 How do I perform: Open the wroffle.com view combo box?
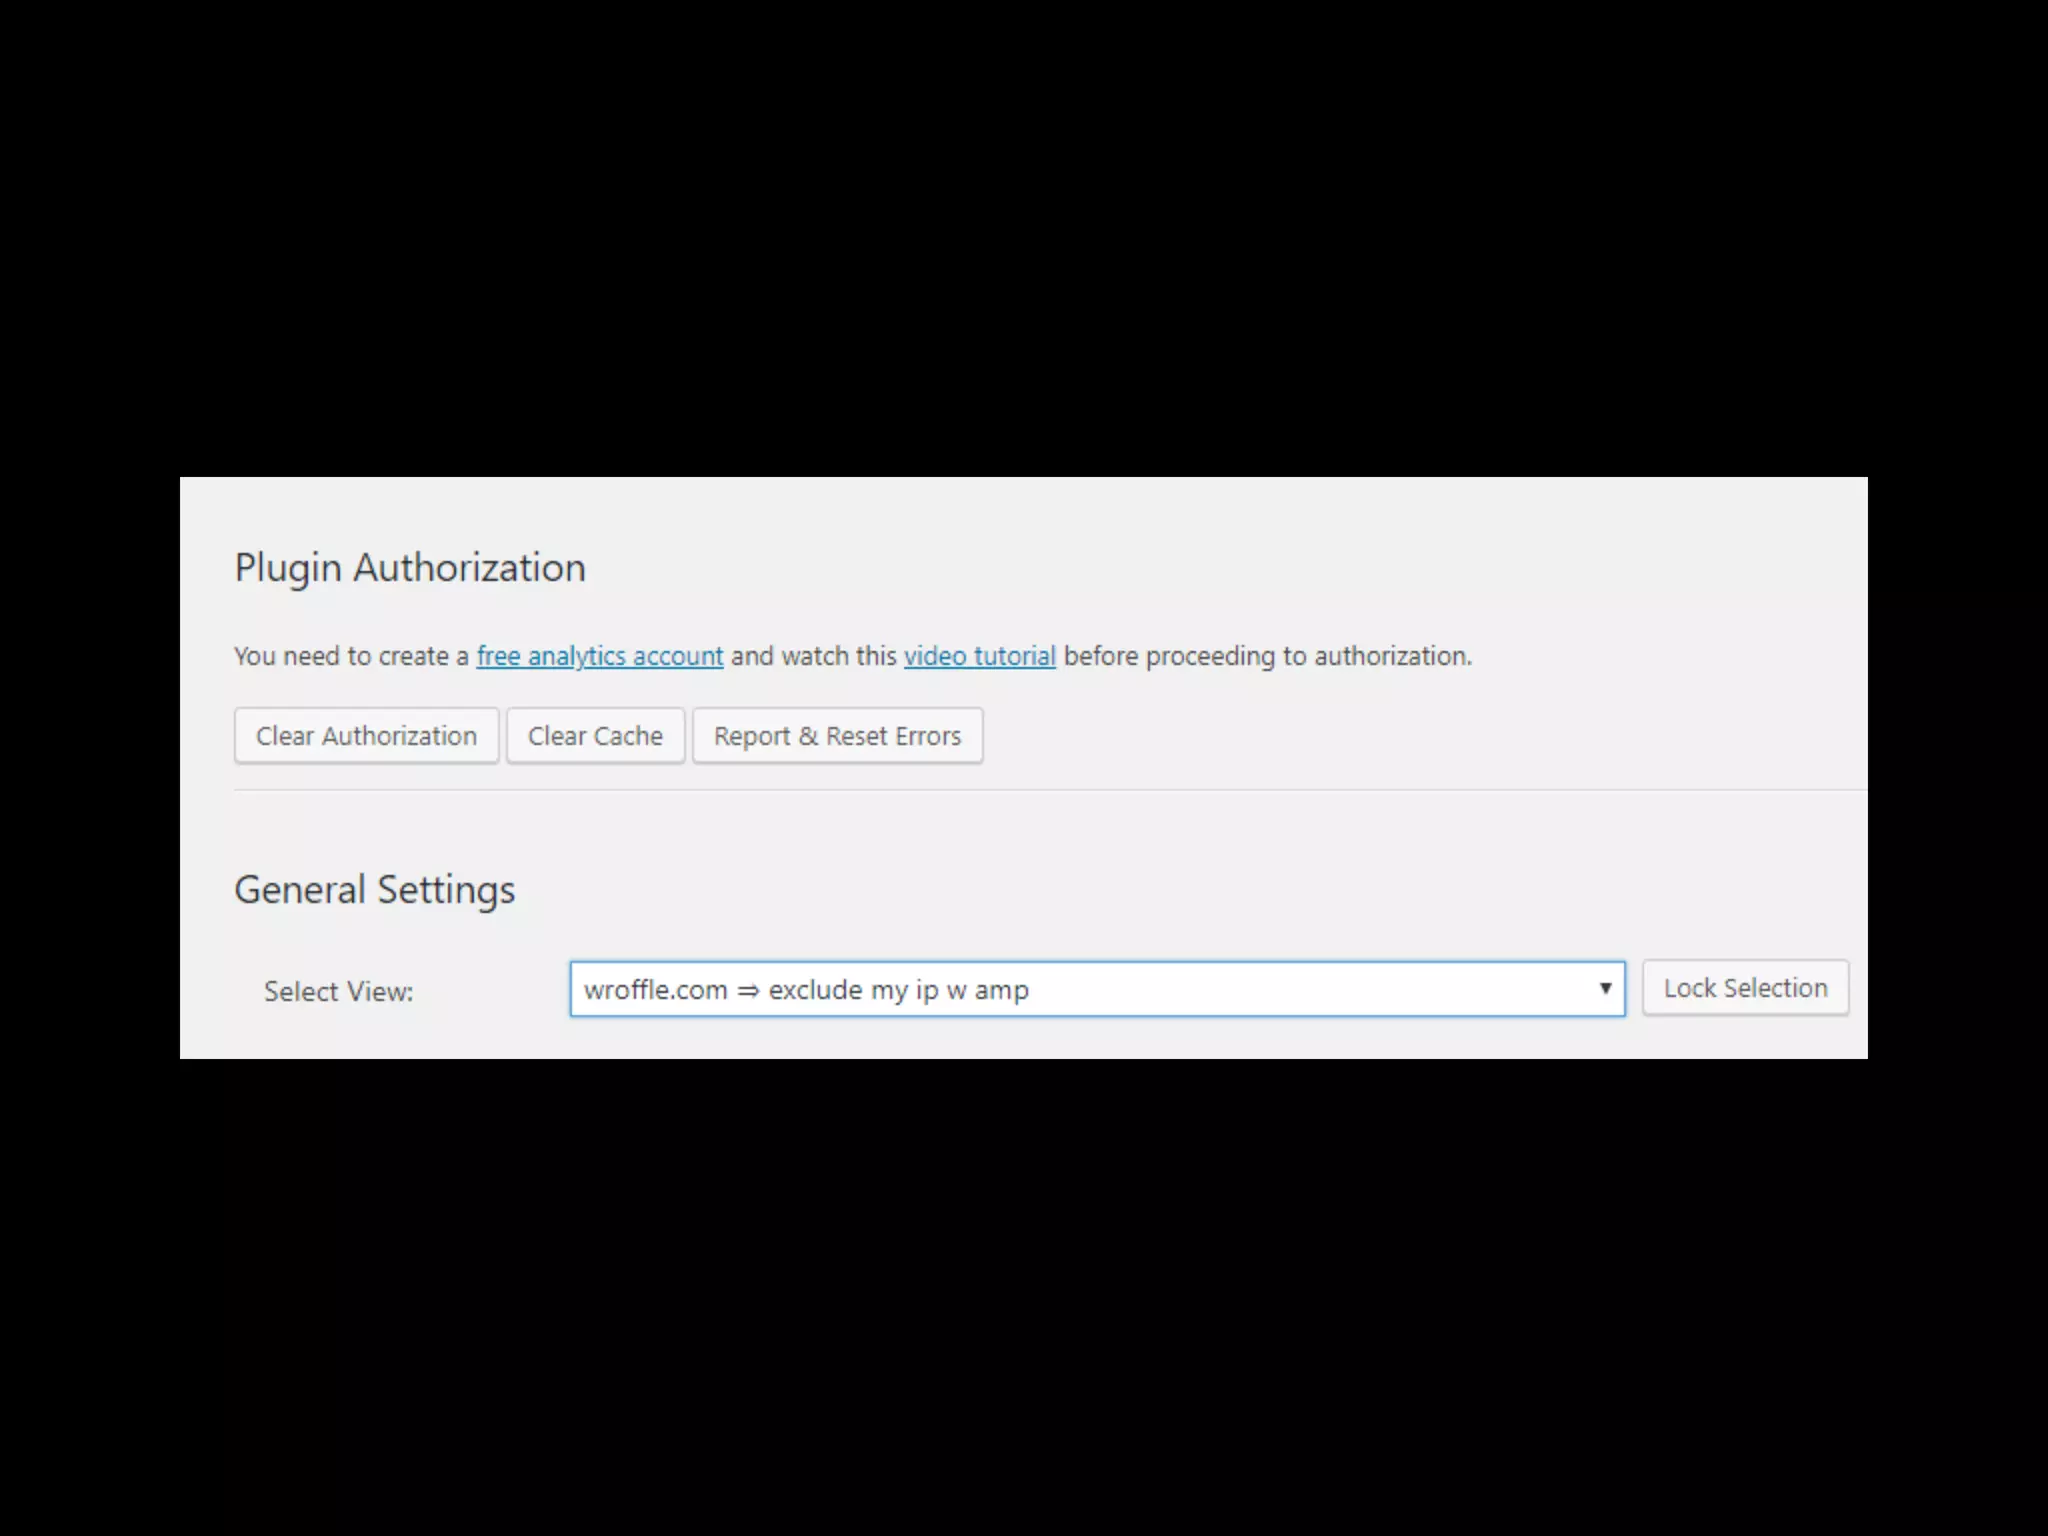point(1096,989)
